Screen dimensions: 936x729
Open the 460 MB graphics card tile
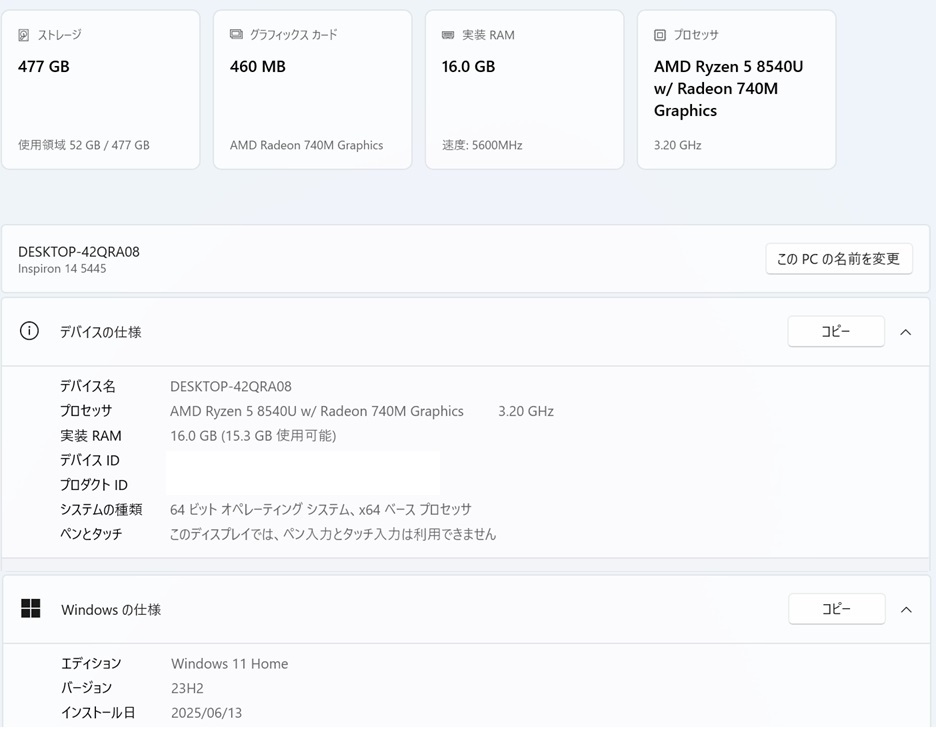click(313, 90)
